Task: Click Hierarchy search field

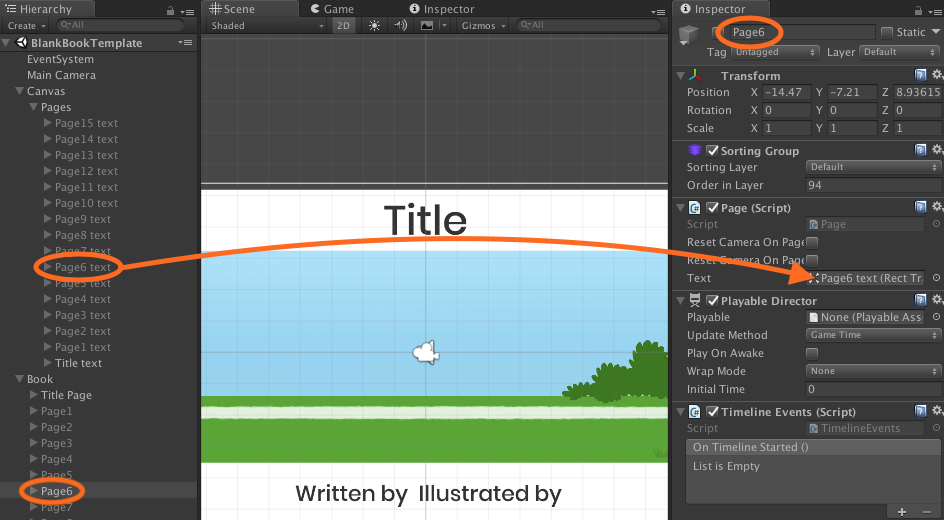Action: [x=120, y=25]
